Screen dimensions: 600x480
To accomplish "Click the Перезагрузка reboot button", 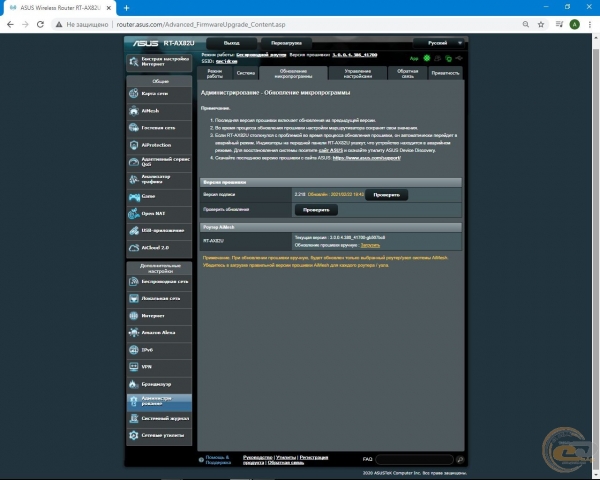I will click(286, 43).
